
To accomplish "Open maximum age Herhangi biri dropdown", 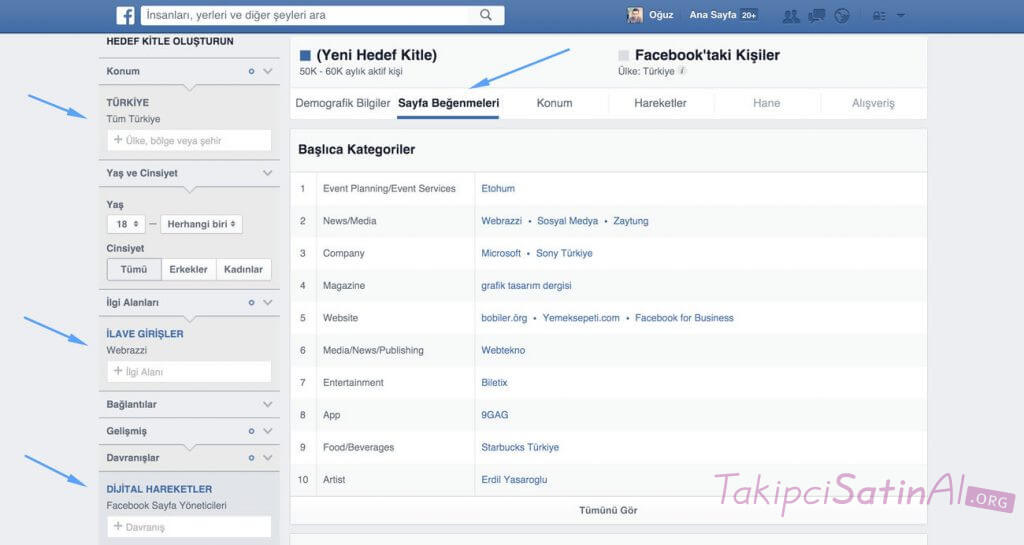I will coord(201,224).
